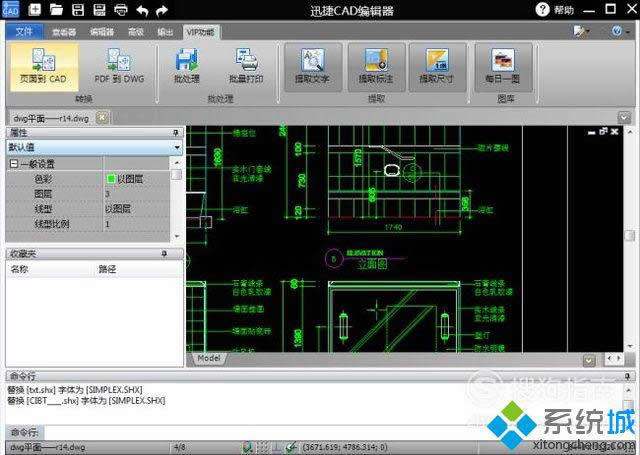
Task: Pin the 命令行 command line panel
Action: click(x=627, y=375)
